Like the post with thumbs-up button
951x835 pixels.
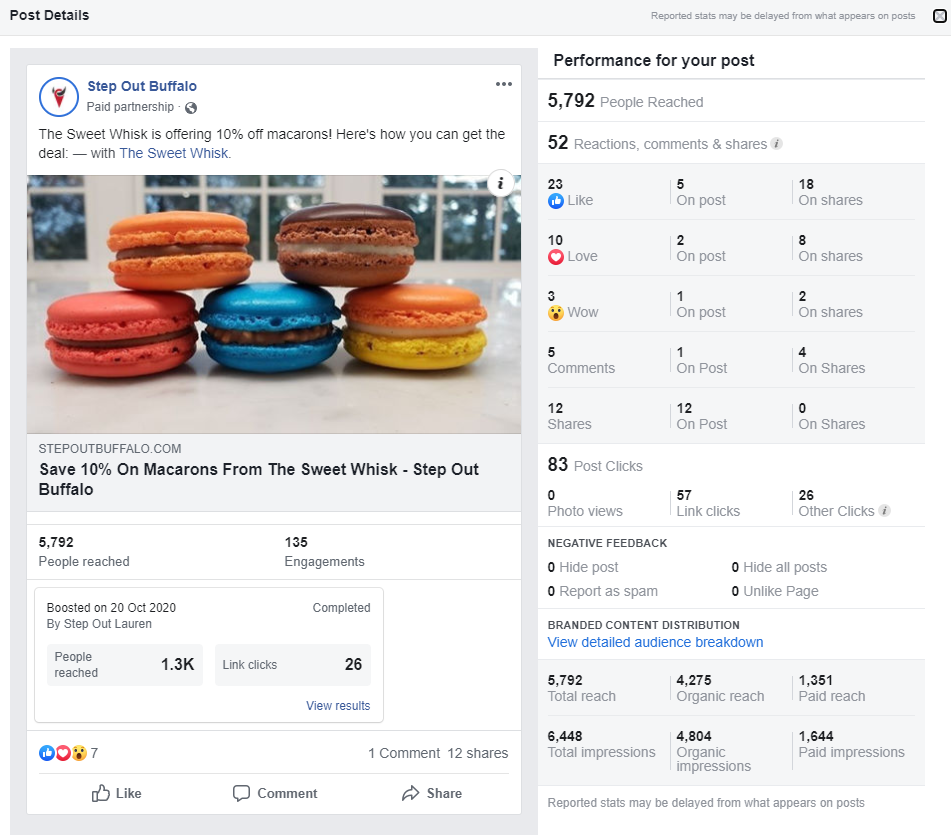click(x=116, y=793)
